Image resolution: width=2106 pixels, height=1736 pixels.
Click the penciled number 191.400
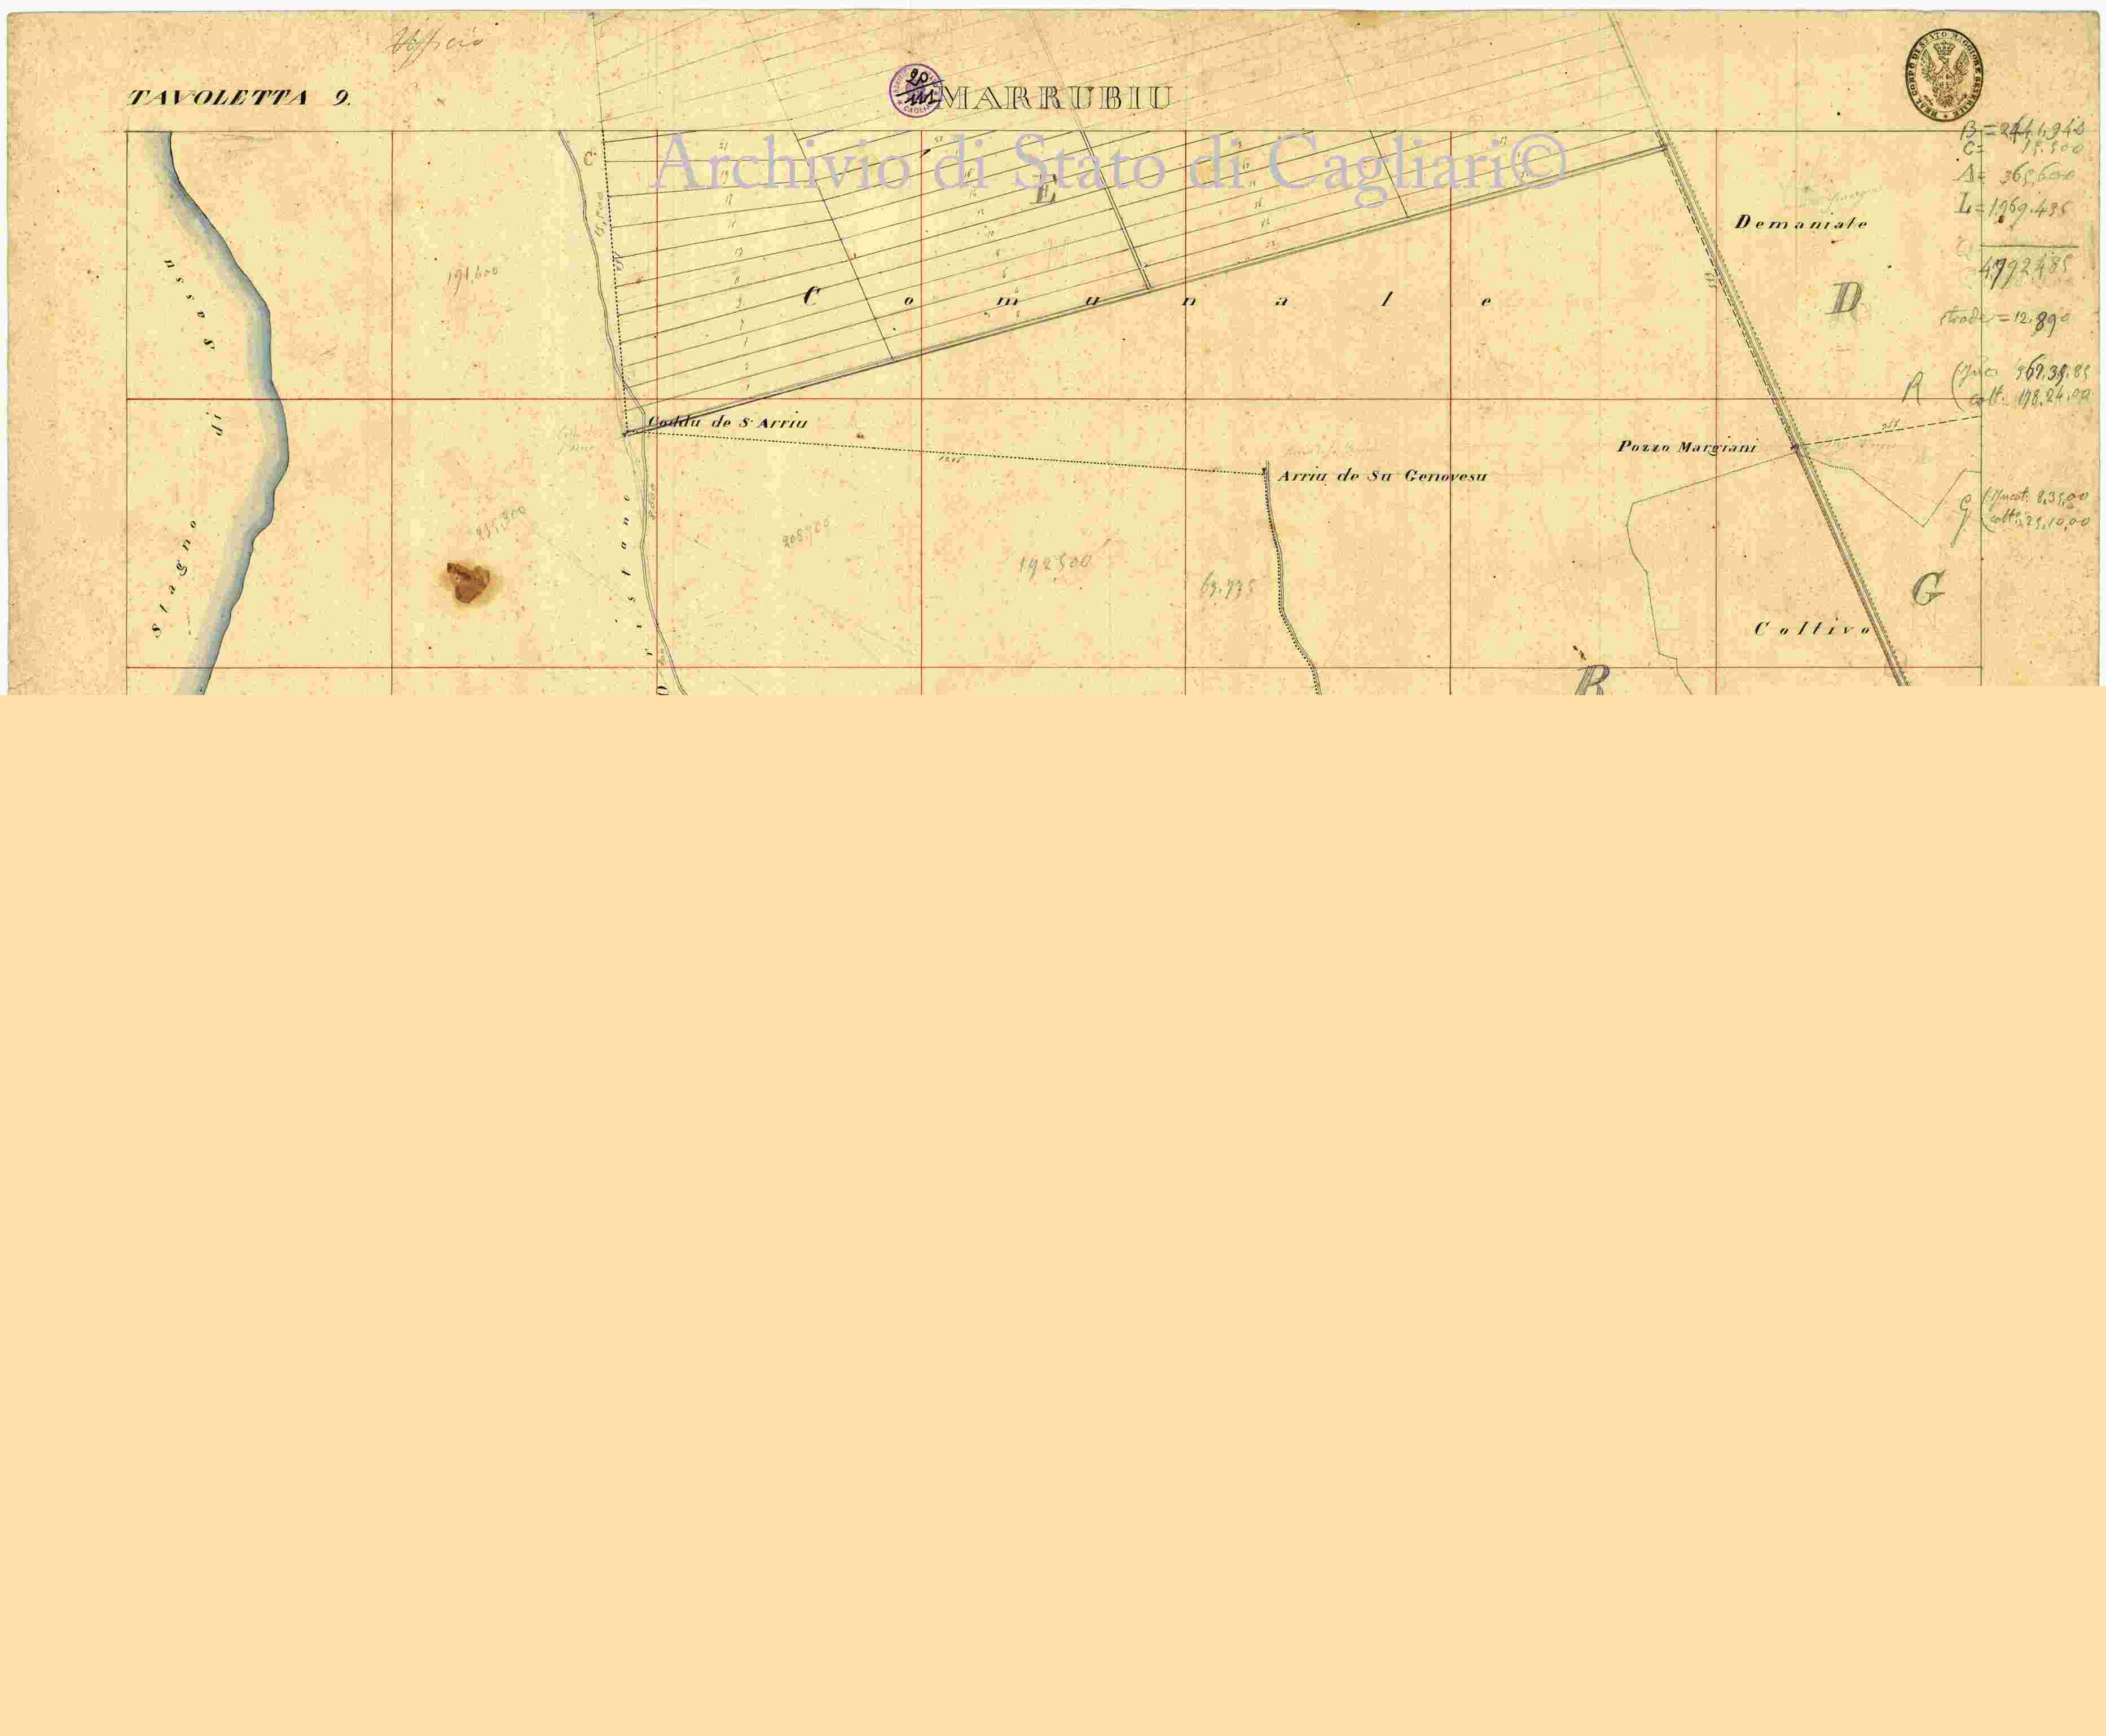pos(473,276)
